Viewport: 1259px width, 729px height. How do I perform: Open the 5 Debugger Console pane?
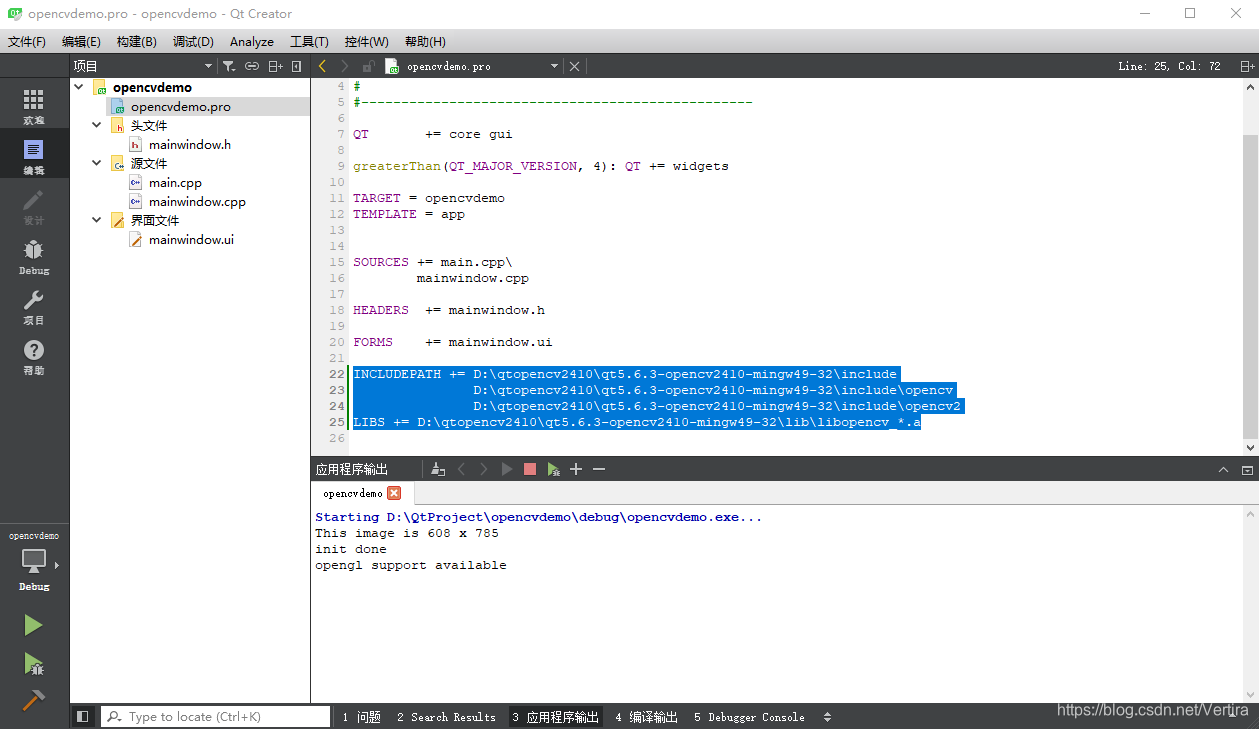click(x=749, y=716)
